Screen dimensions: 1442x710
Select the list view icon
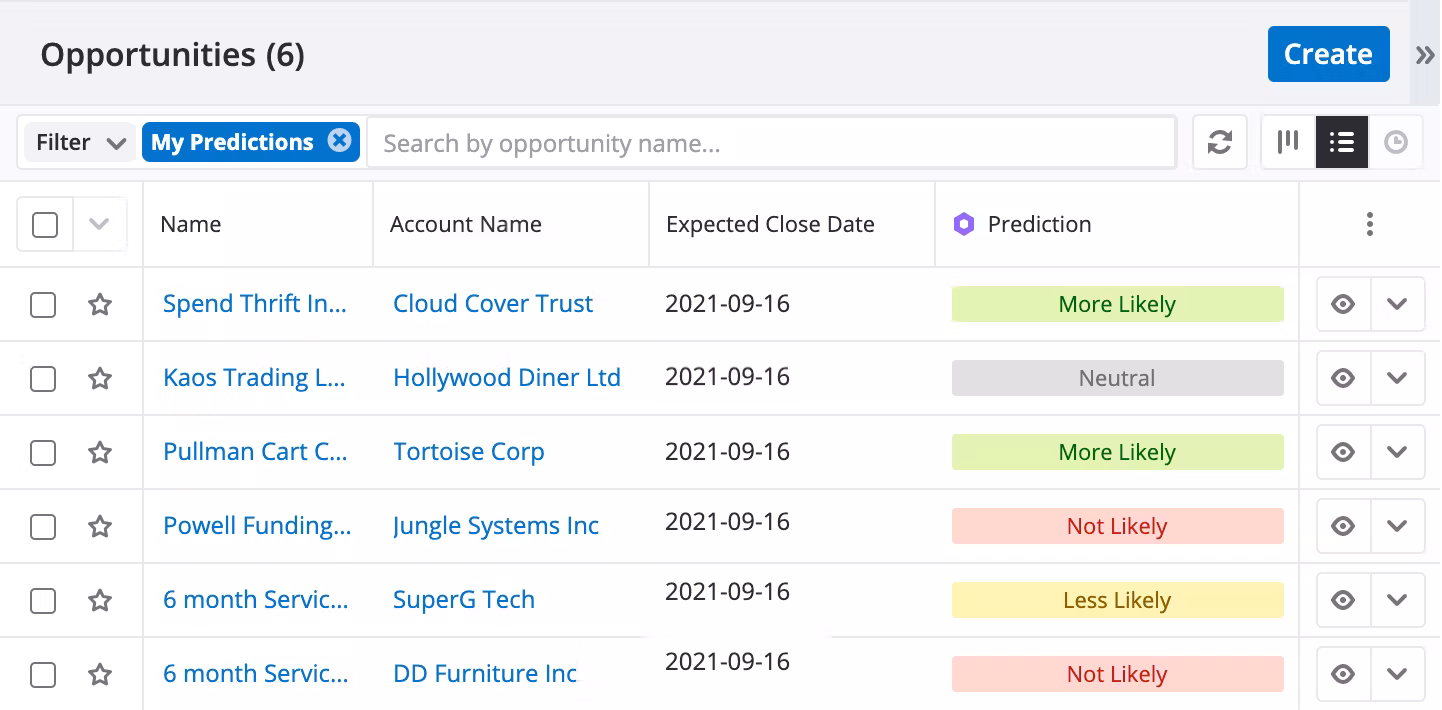(1341, 142)
